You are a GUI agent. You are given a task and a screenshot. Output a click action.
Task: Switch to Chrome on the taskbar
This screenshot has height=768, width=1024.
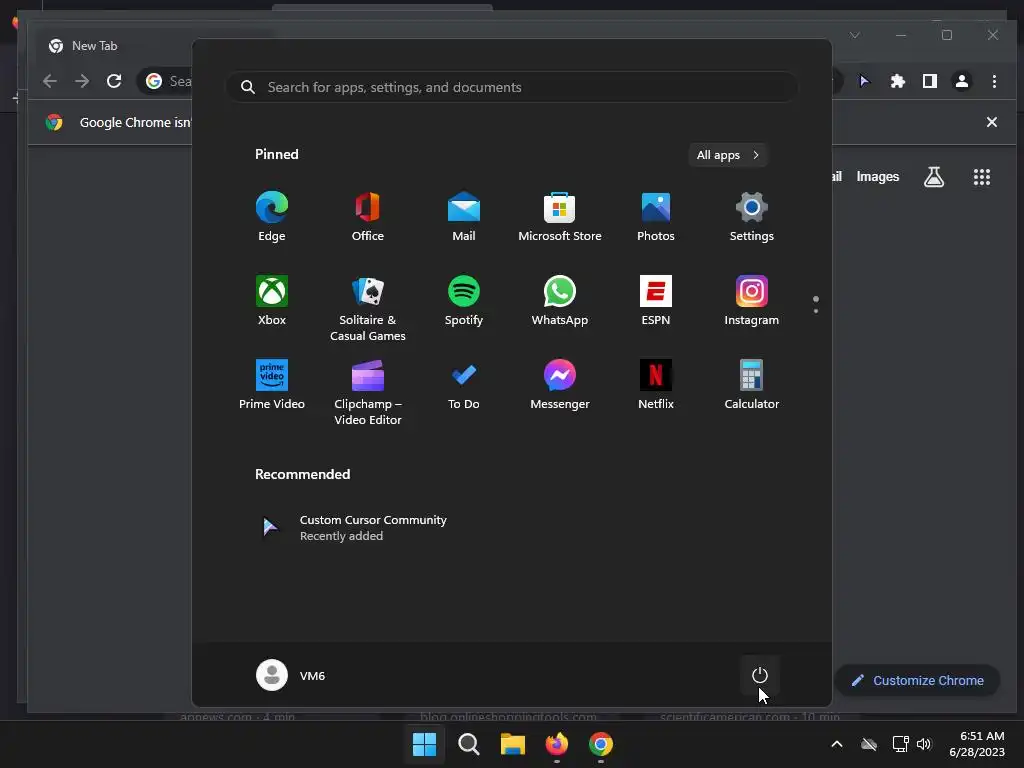click(601, 744)
